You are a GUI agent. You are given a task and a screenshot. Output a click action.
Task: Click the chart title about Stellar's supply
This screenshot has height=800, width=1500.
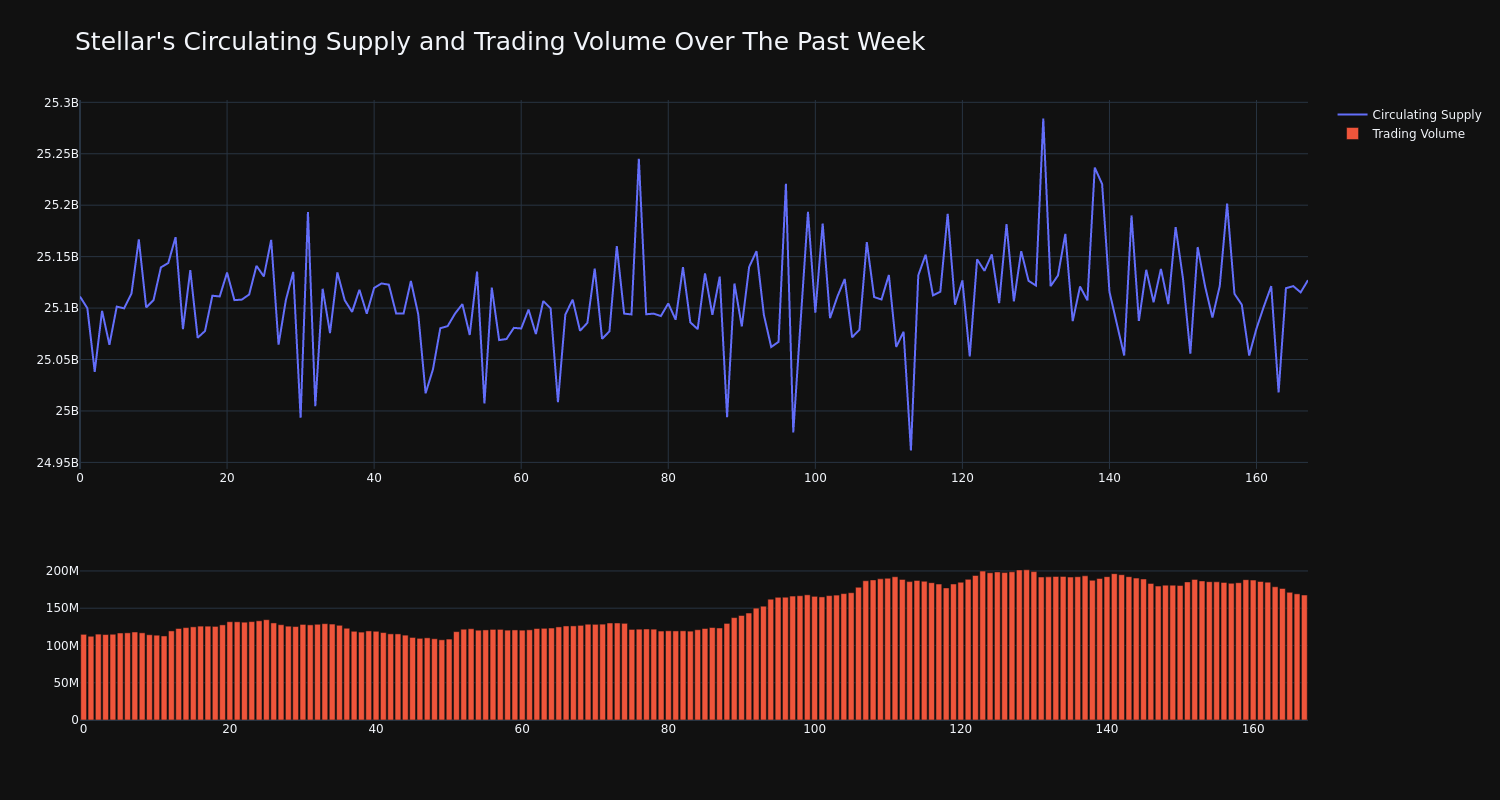[x=500, y=42]
